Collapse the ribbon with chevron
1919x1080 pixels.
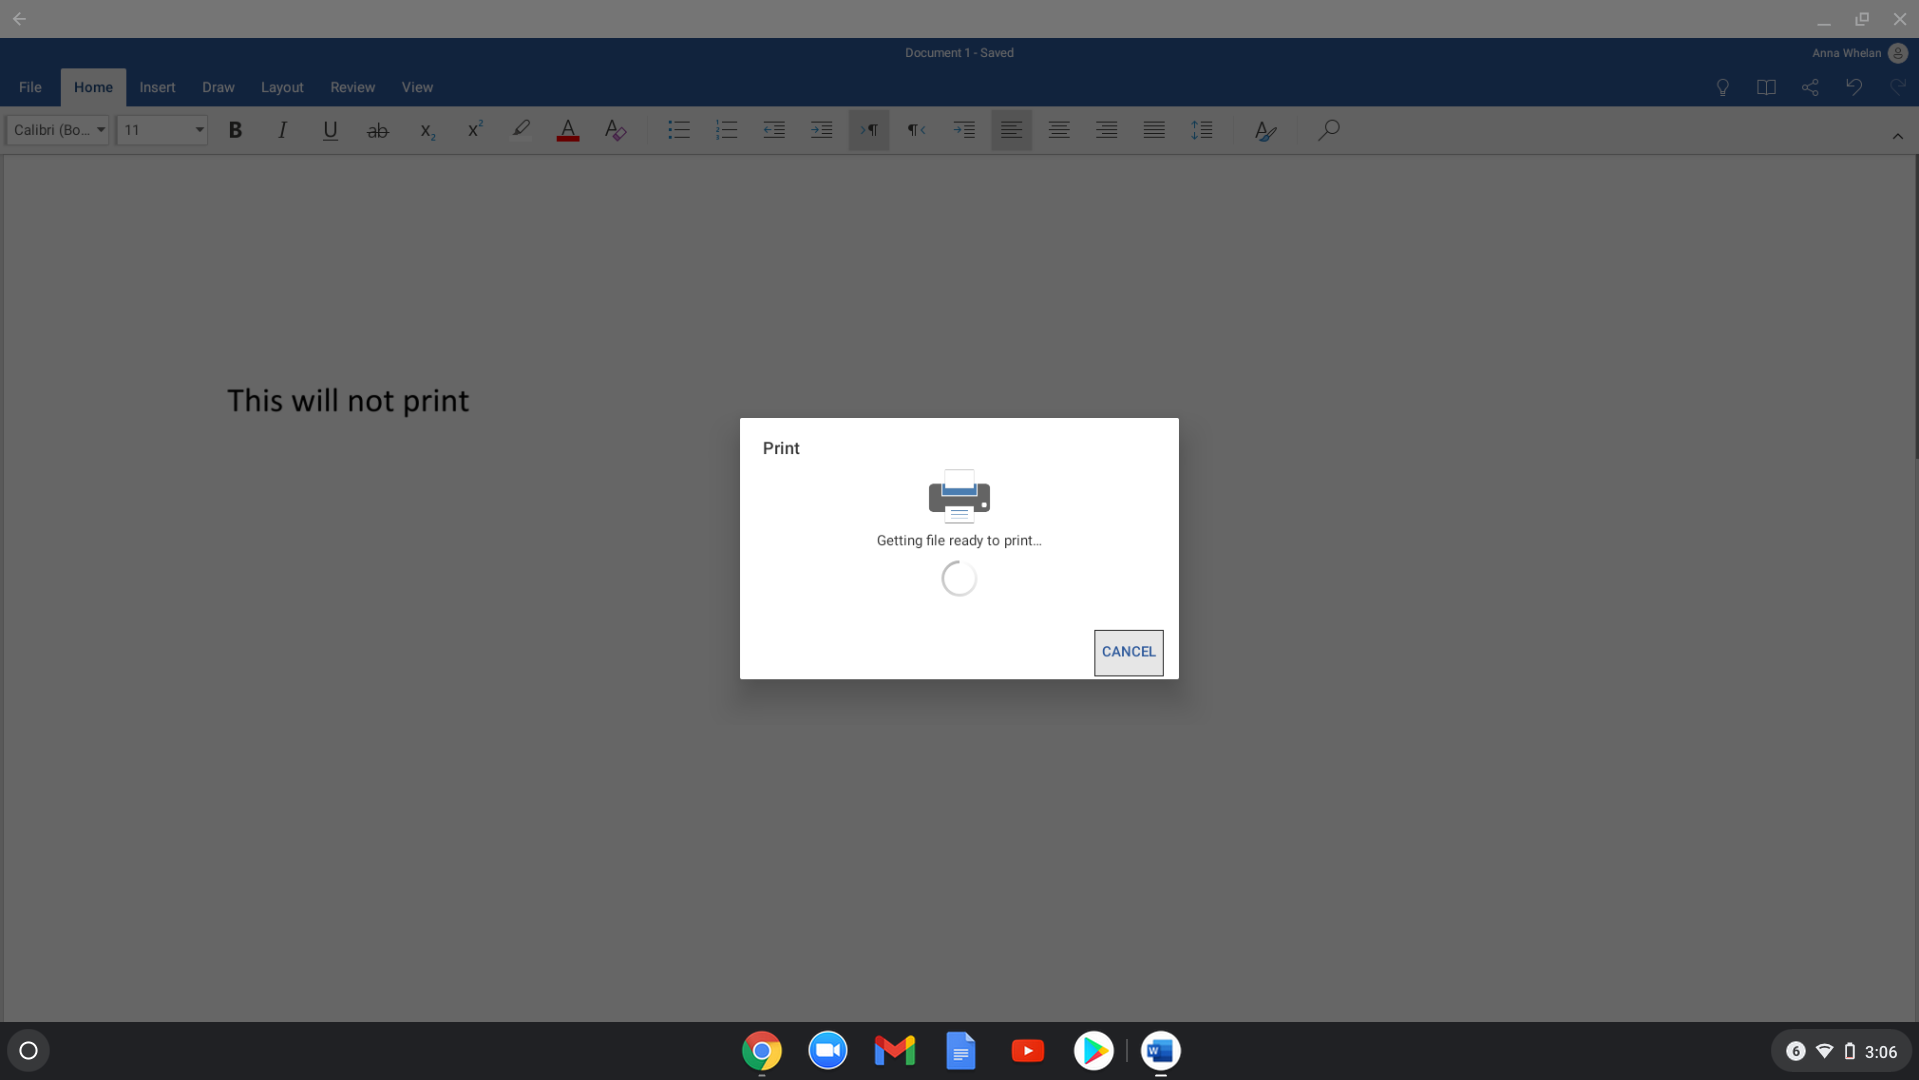pyautogui.click(x=1897, y=136)
